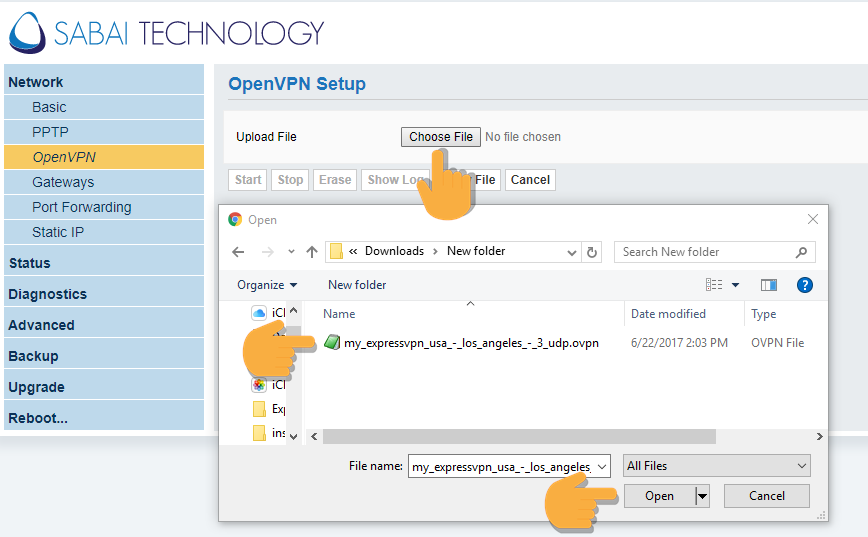
Task: Select the iCloud Photos icon in the navigation pane
Action: click(259, 385)
